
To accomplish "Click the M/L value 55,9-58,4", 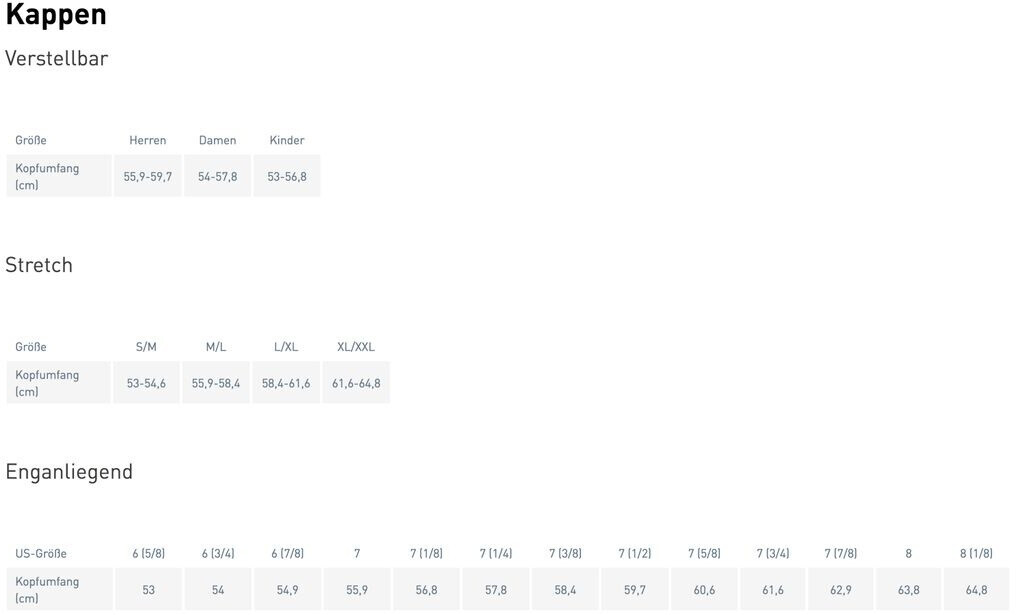I will click(216, 384).
